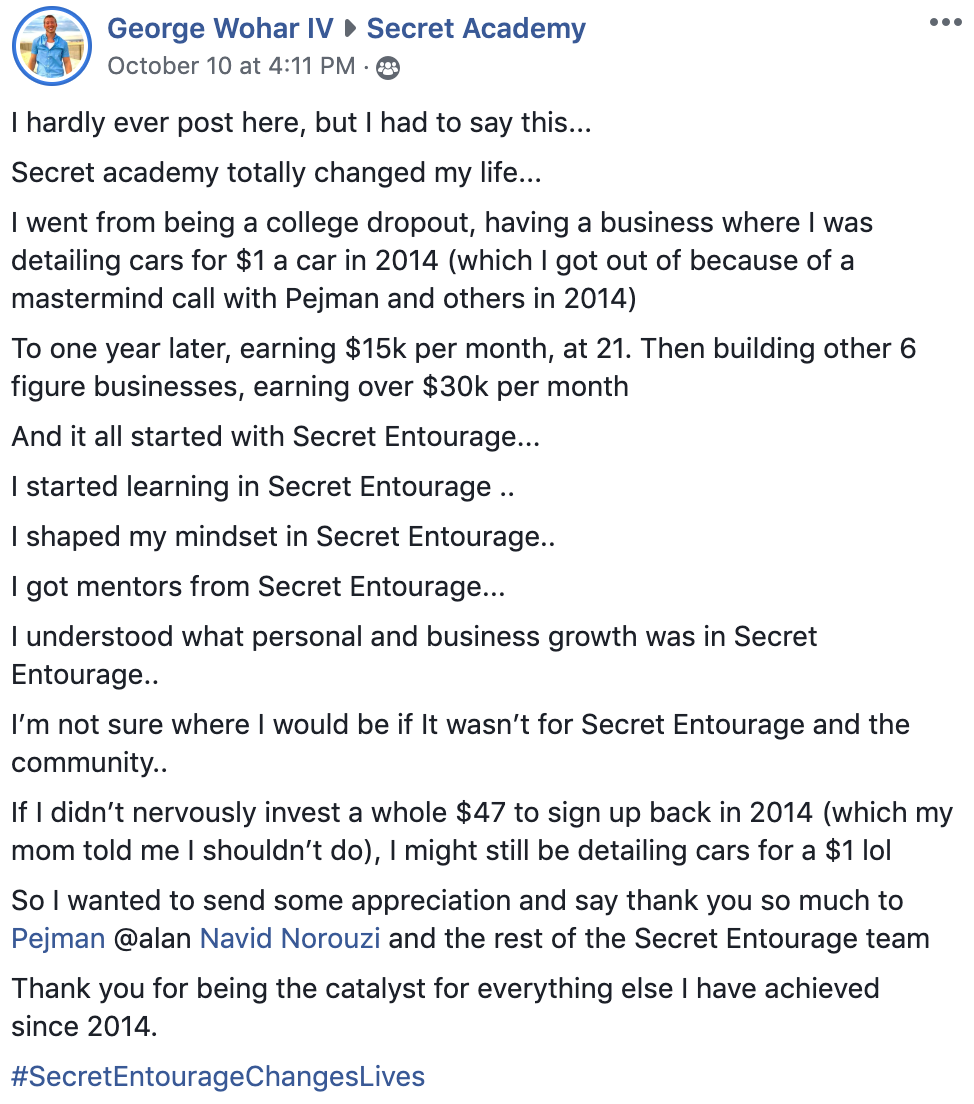Click the "I shaped my mindset" line
974x1104 pixels.
[x=283, y=537]
